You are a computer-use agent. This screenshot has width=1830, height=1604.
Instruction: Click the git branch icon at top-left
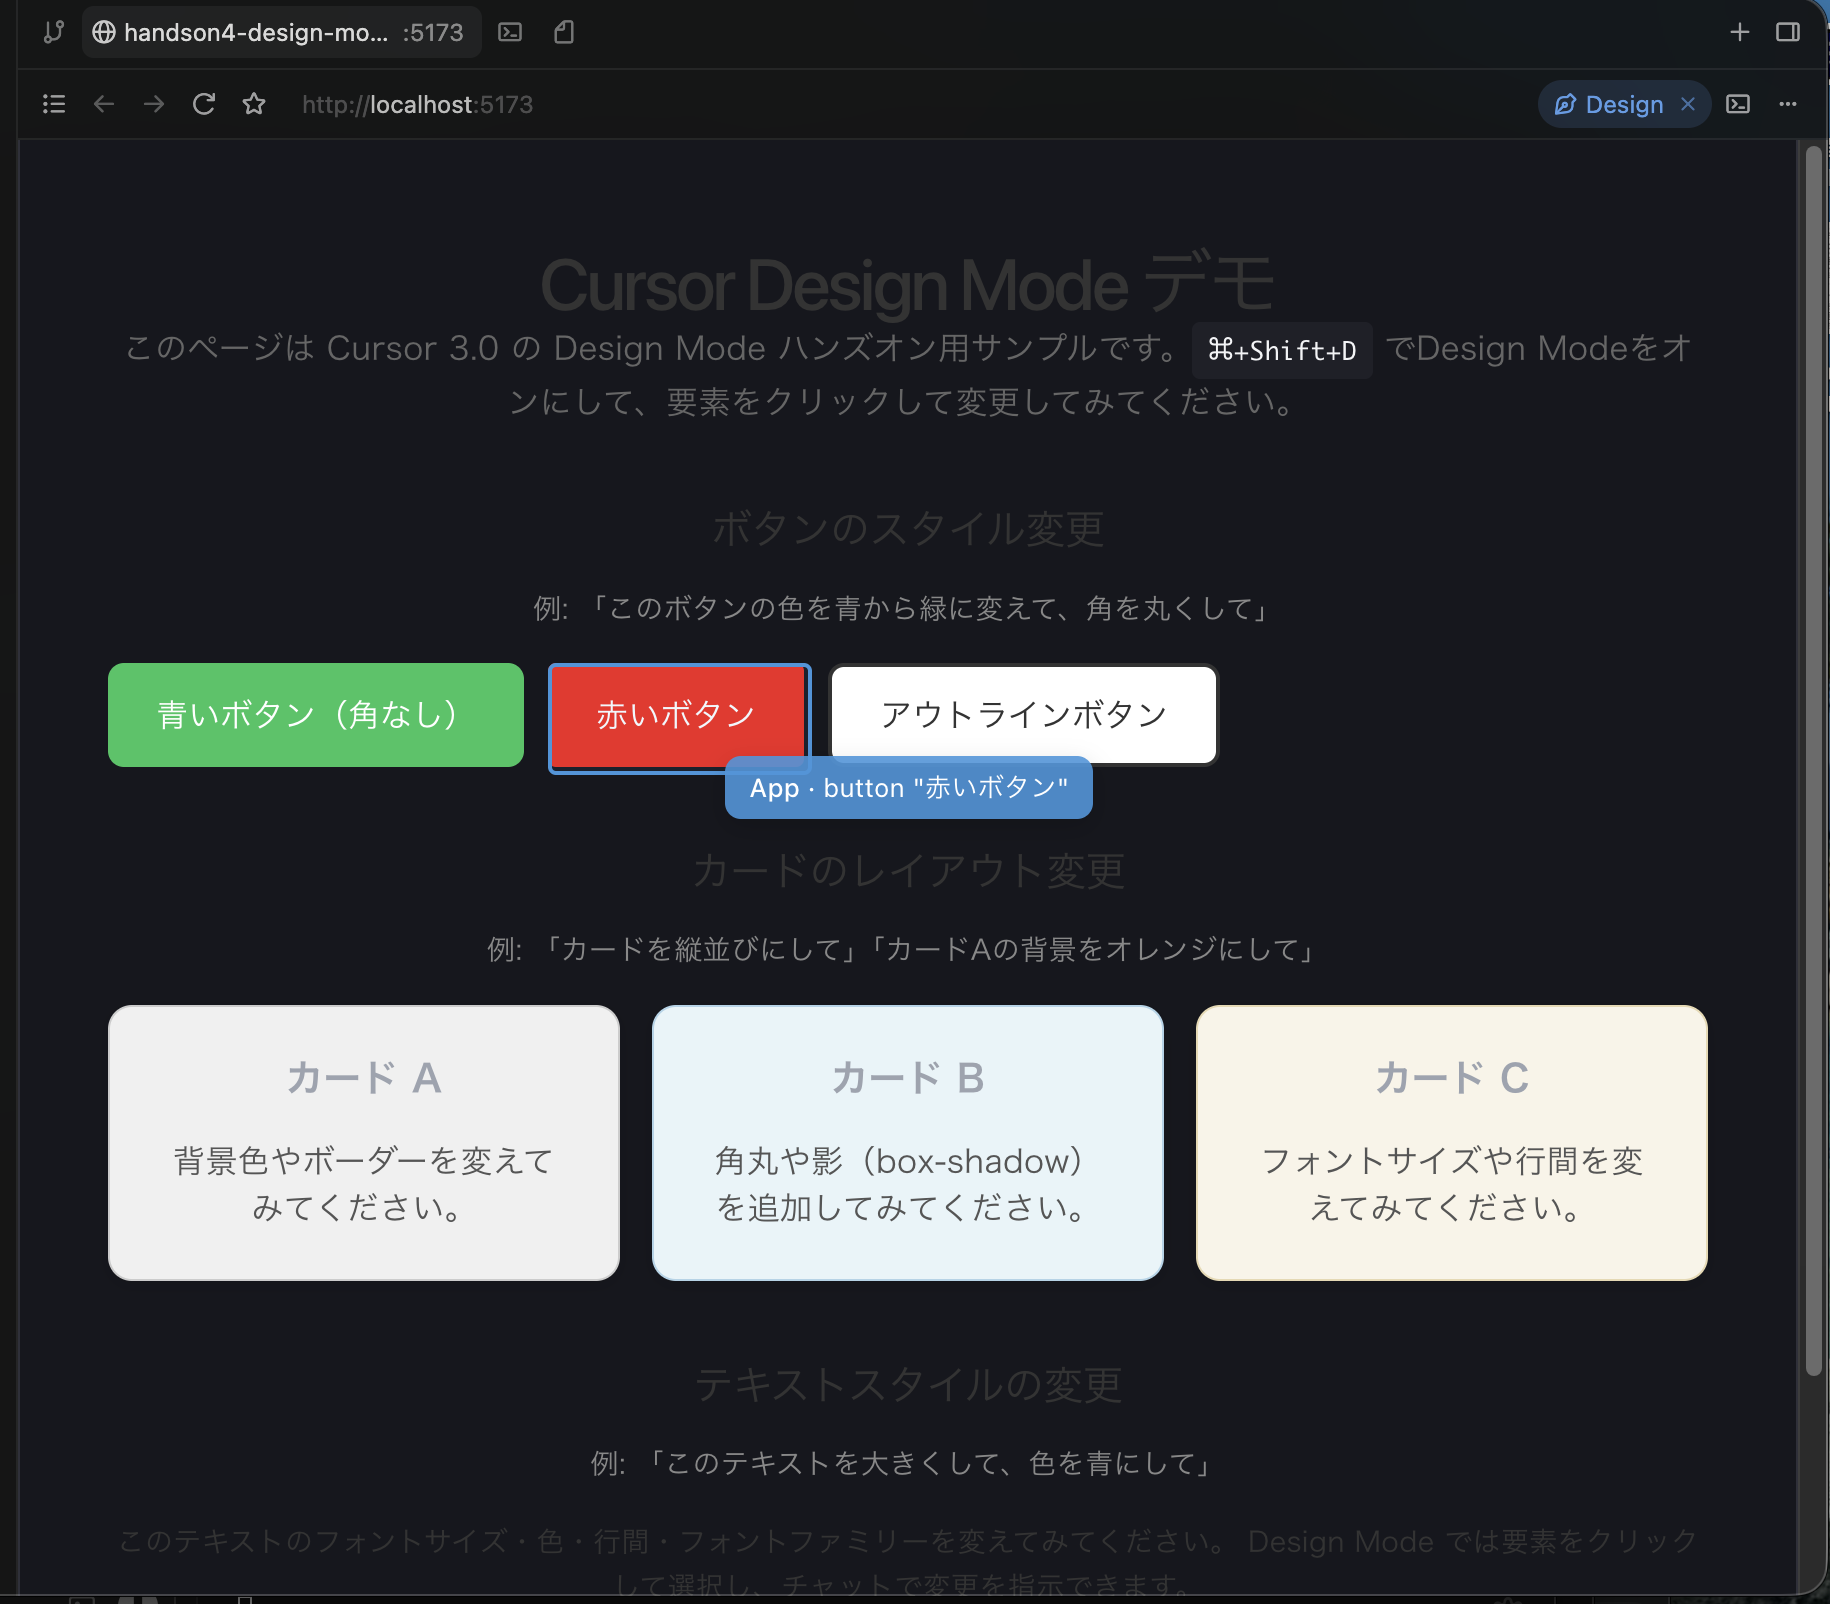(52, 31)
